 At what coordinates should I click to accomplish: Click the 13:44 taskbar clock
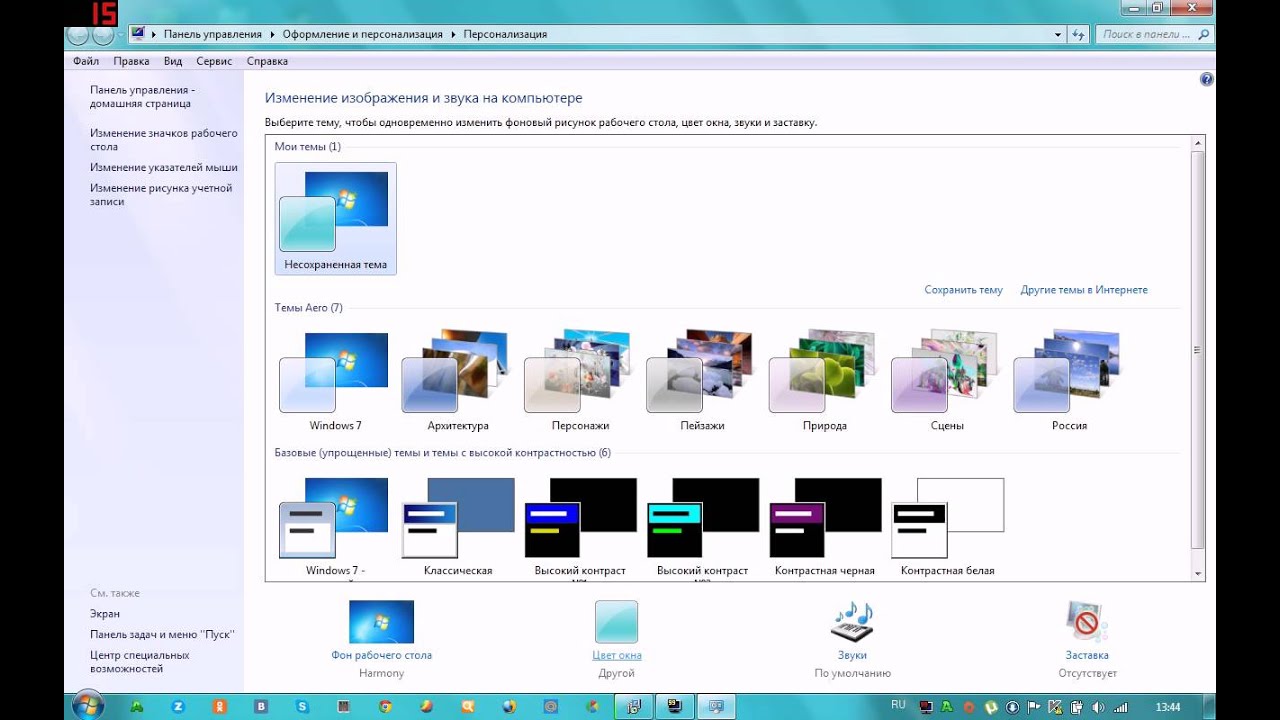[1168, 706]
